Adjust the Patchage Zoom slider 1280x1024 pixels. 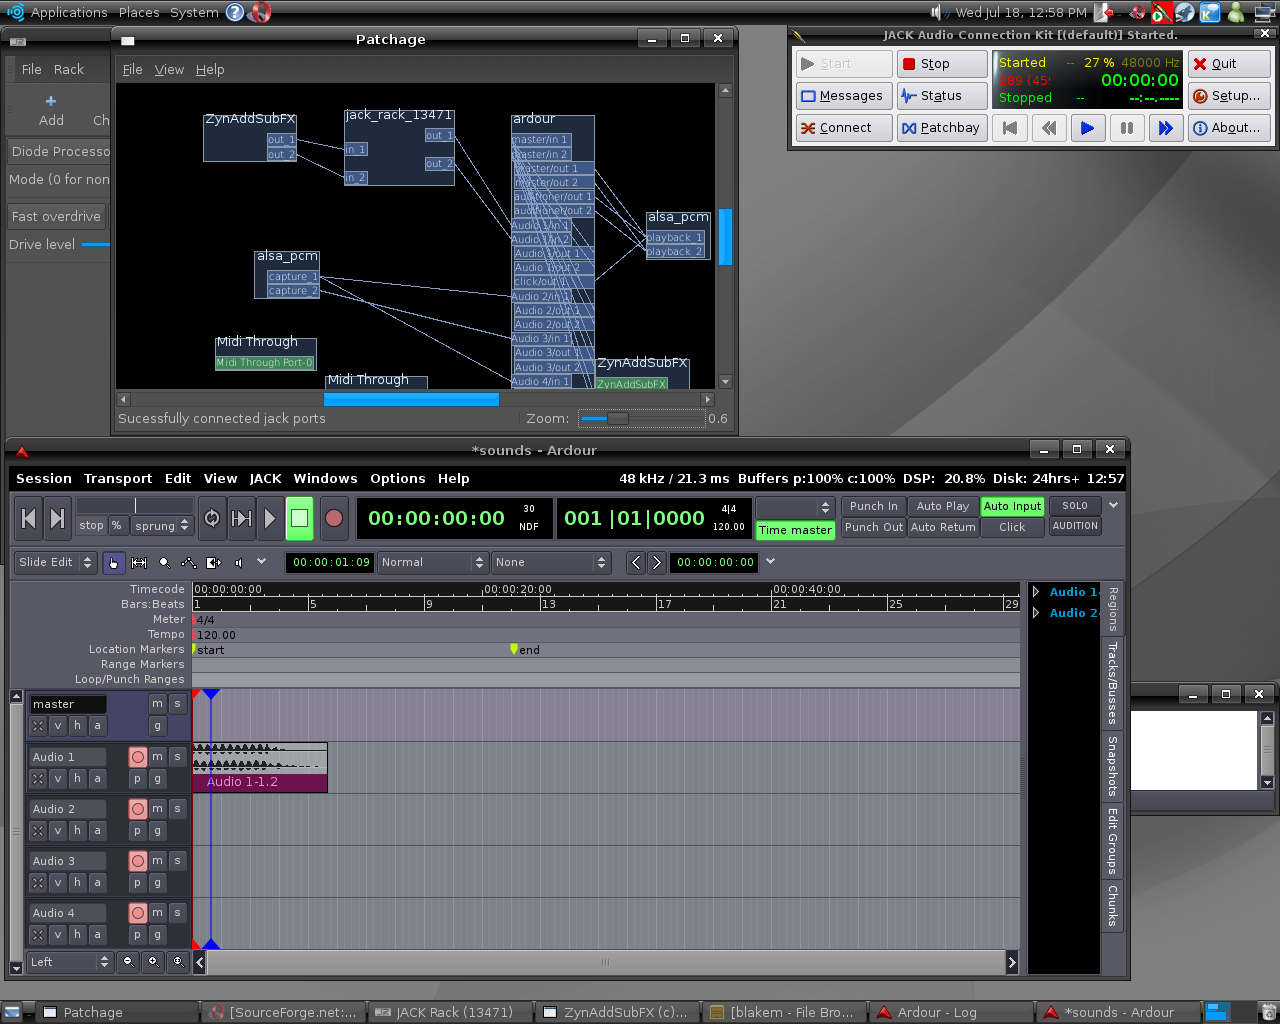tap(640, 419)
